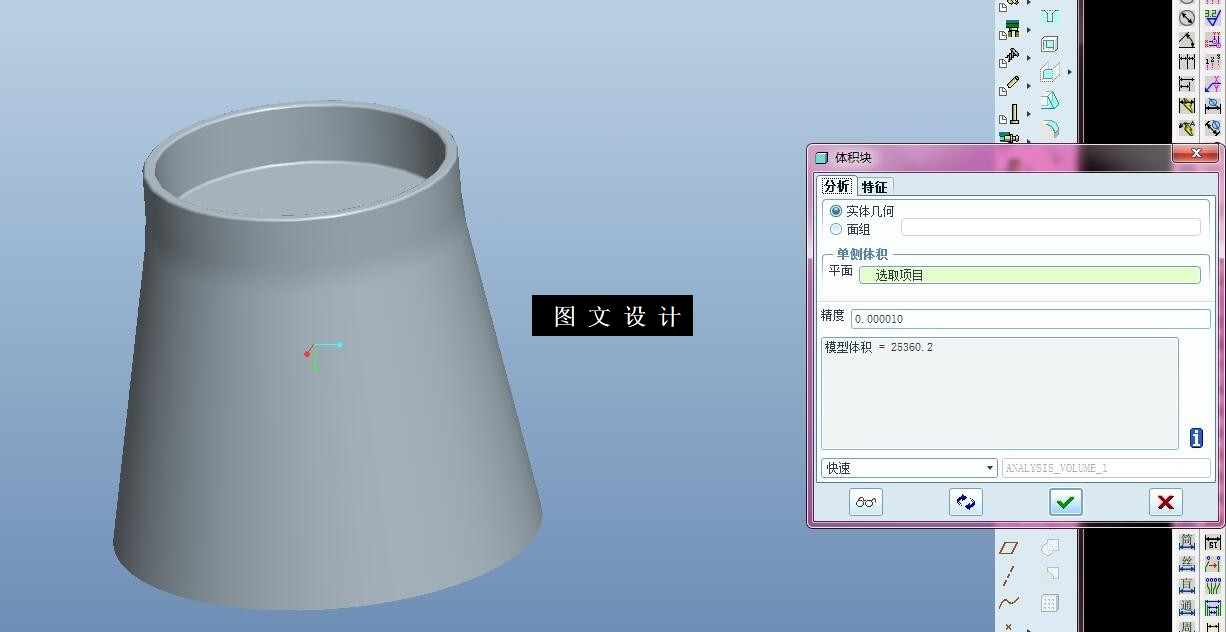The width and height of the screenshot is (1226, 632).
Task: Select the Extrude tool on the right toolbar
Action: 1050,43
